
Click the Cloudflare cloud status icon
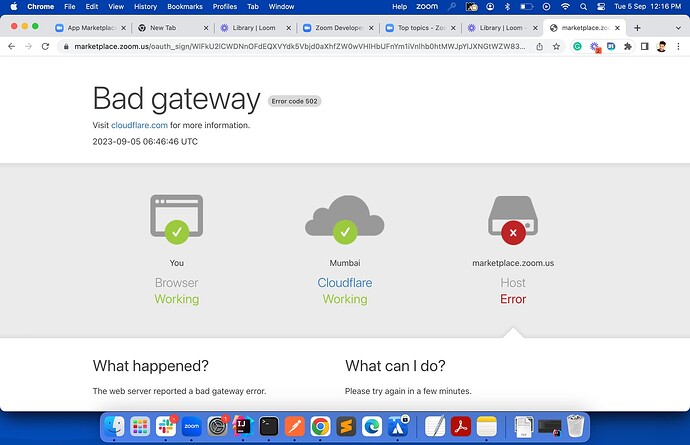(345, 219)
